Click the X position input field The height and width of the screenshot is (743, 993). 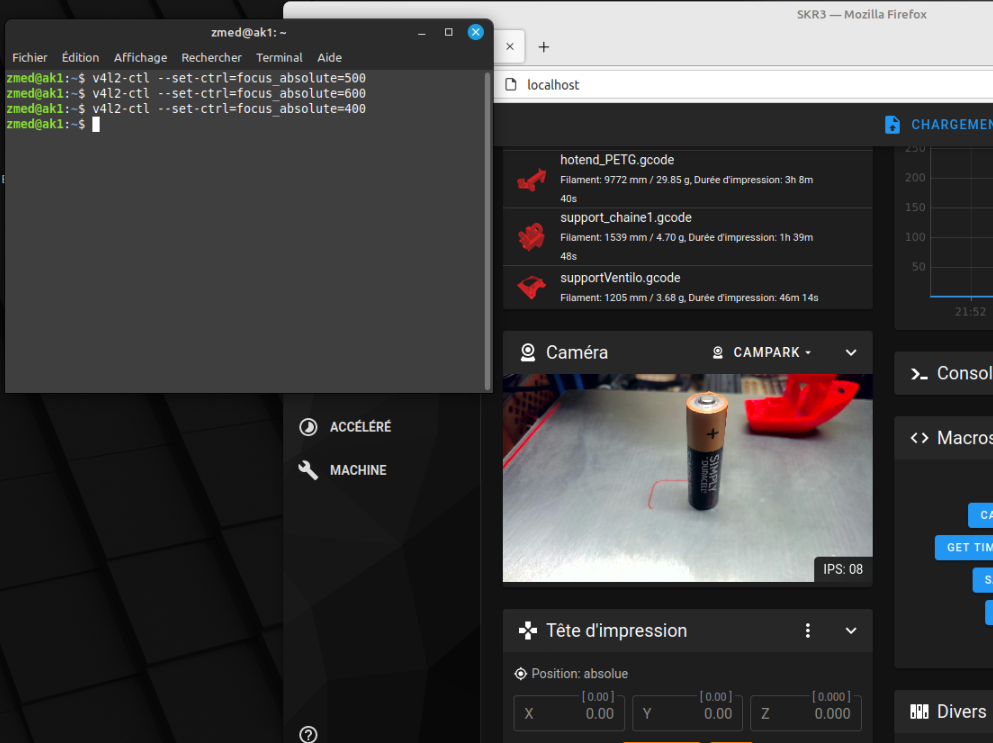pos(569,714)
